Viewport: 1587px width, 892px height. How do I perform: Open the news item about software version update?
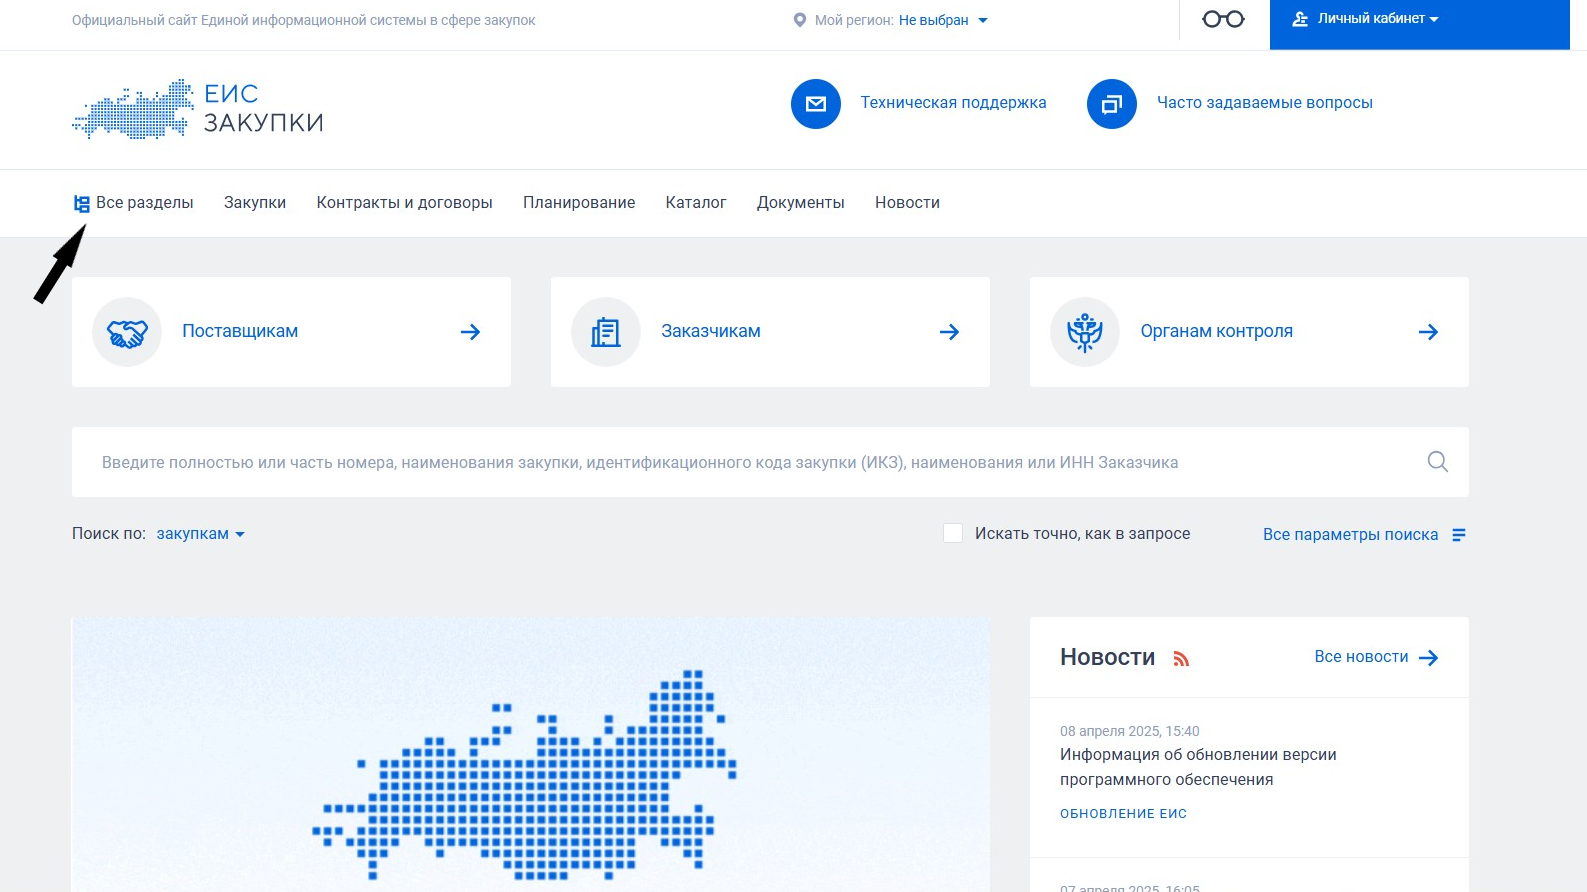click(x=1198, y=767)
